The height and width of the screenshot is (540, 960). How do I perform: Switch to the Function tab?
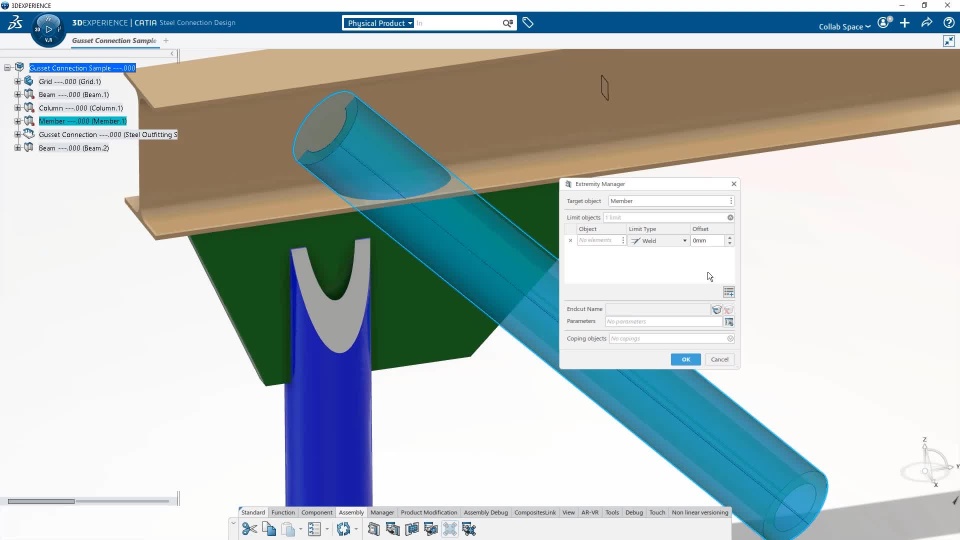(x=283, y=512)
